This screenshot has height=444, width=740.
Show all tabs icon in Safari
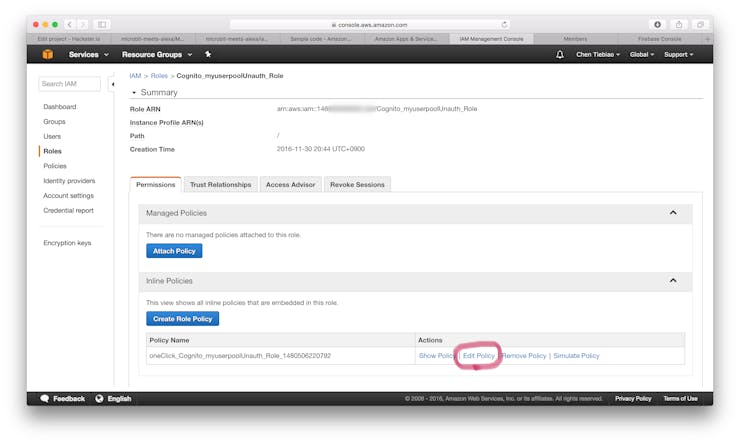point(700,25)
